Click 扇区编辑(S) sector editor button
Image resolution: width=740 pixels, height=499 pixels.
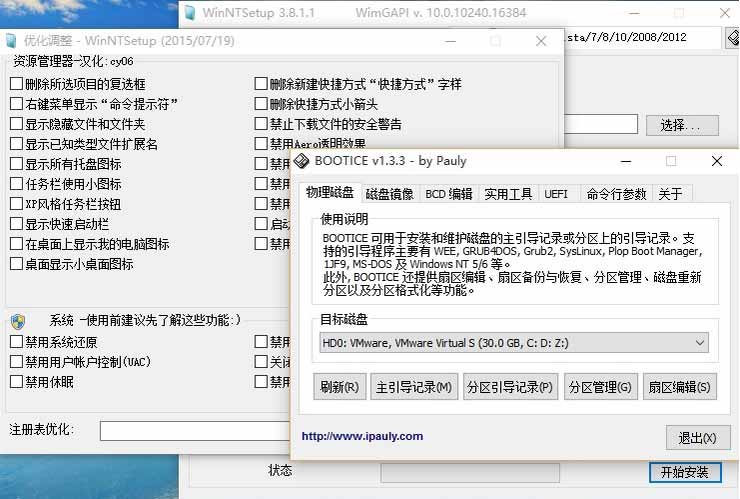(680, 387)
